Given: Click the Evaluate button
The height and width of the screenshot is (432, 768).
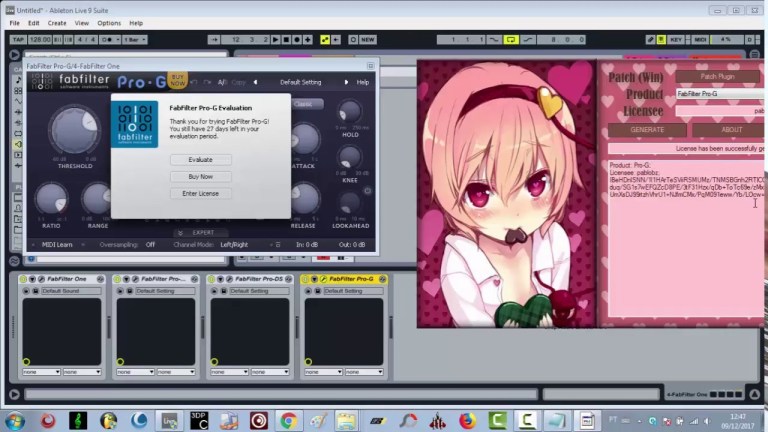Looking at the screenshot, I should click(x=201, y=160).
